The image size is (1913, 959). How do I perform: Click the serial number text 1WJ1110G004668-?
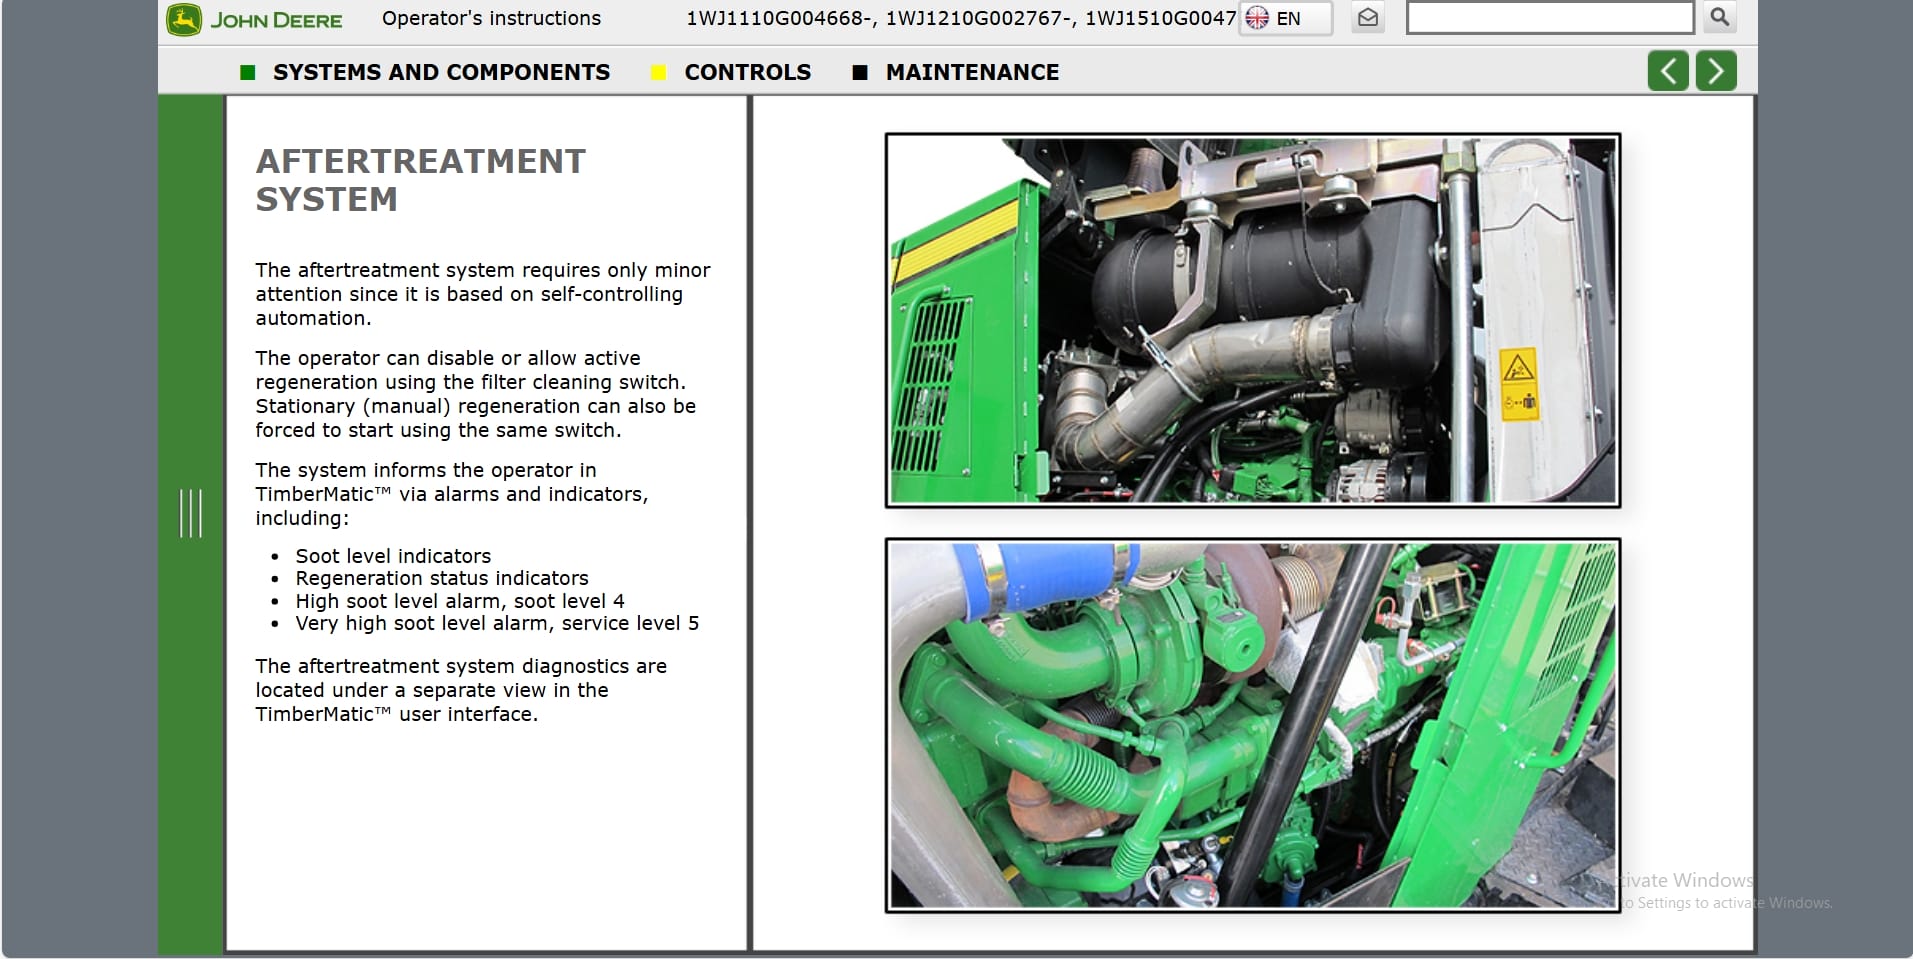[780, 18]
